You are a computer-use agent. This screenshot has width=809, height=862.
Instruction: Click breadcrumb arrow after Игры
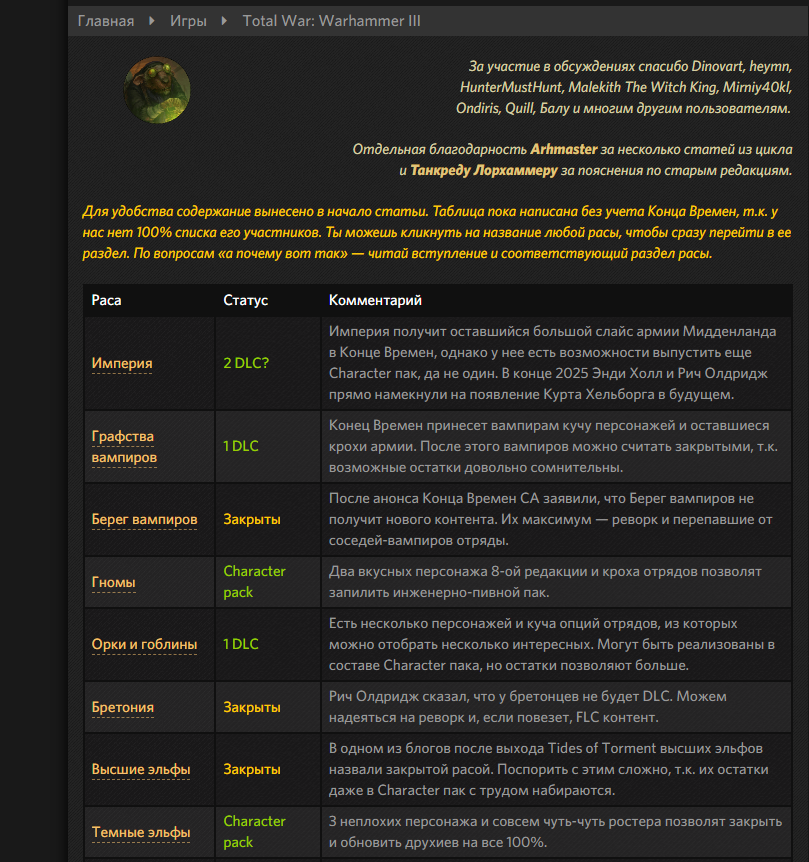[x=224, y=21]
